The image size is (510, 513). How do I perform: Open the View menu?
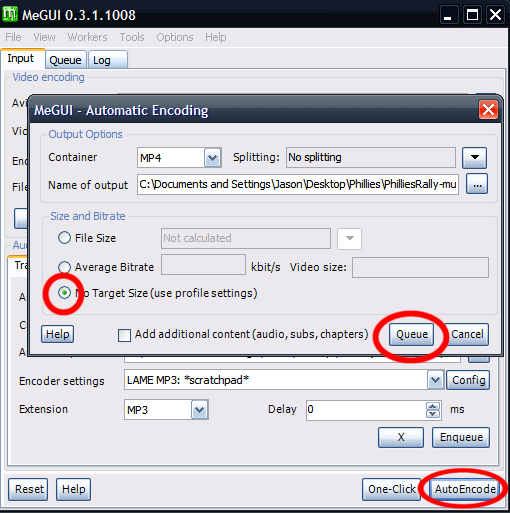click(x=44, y=37)
